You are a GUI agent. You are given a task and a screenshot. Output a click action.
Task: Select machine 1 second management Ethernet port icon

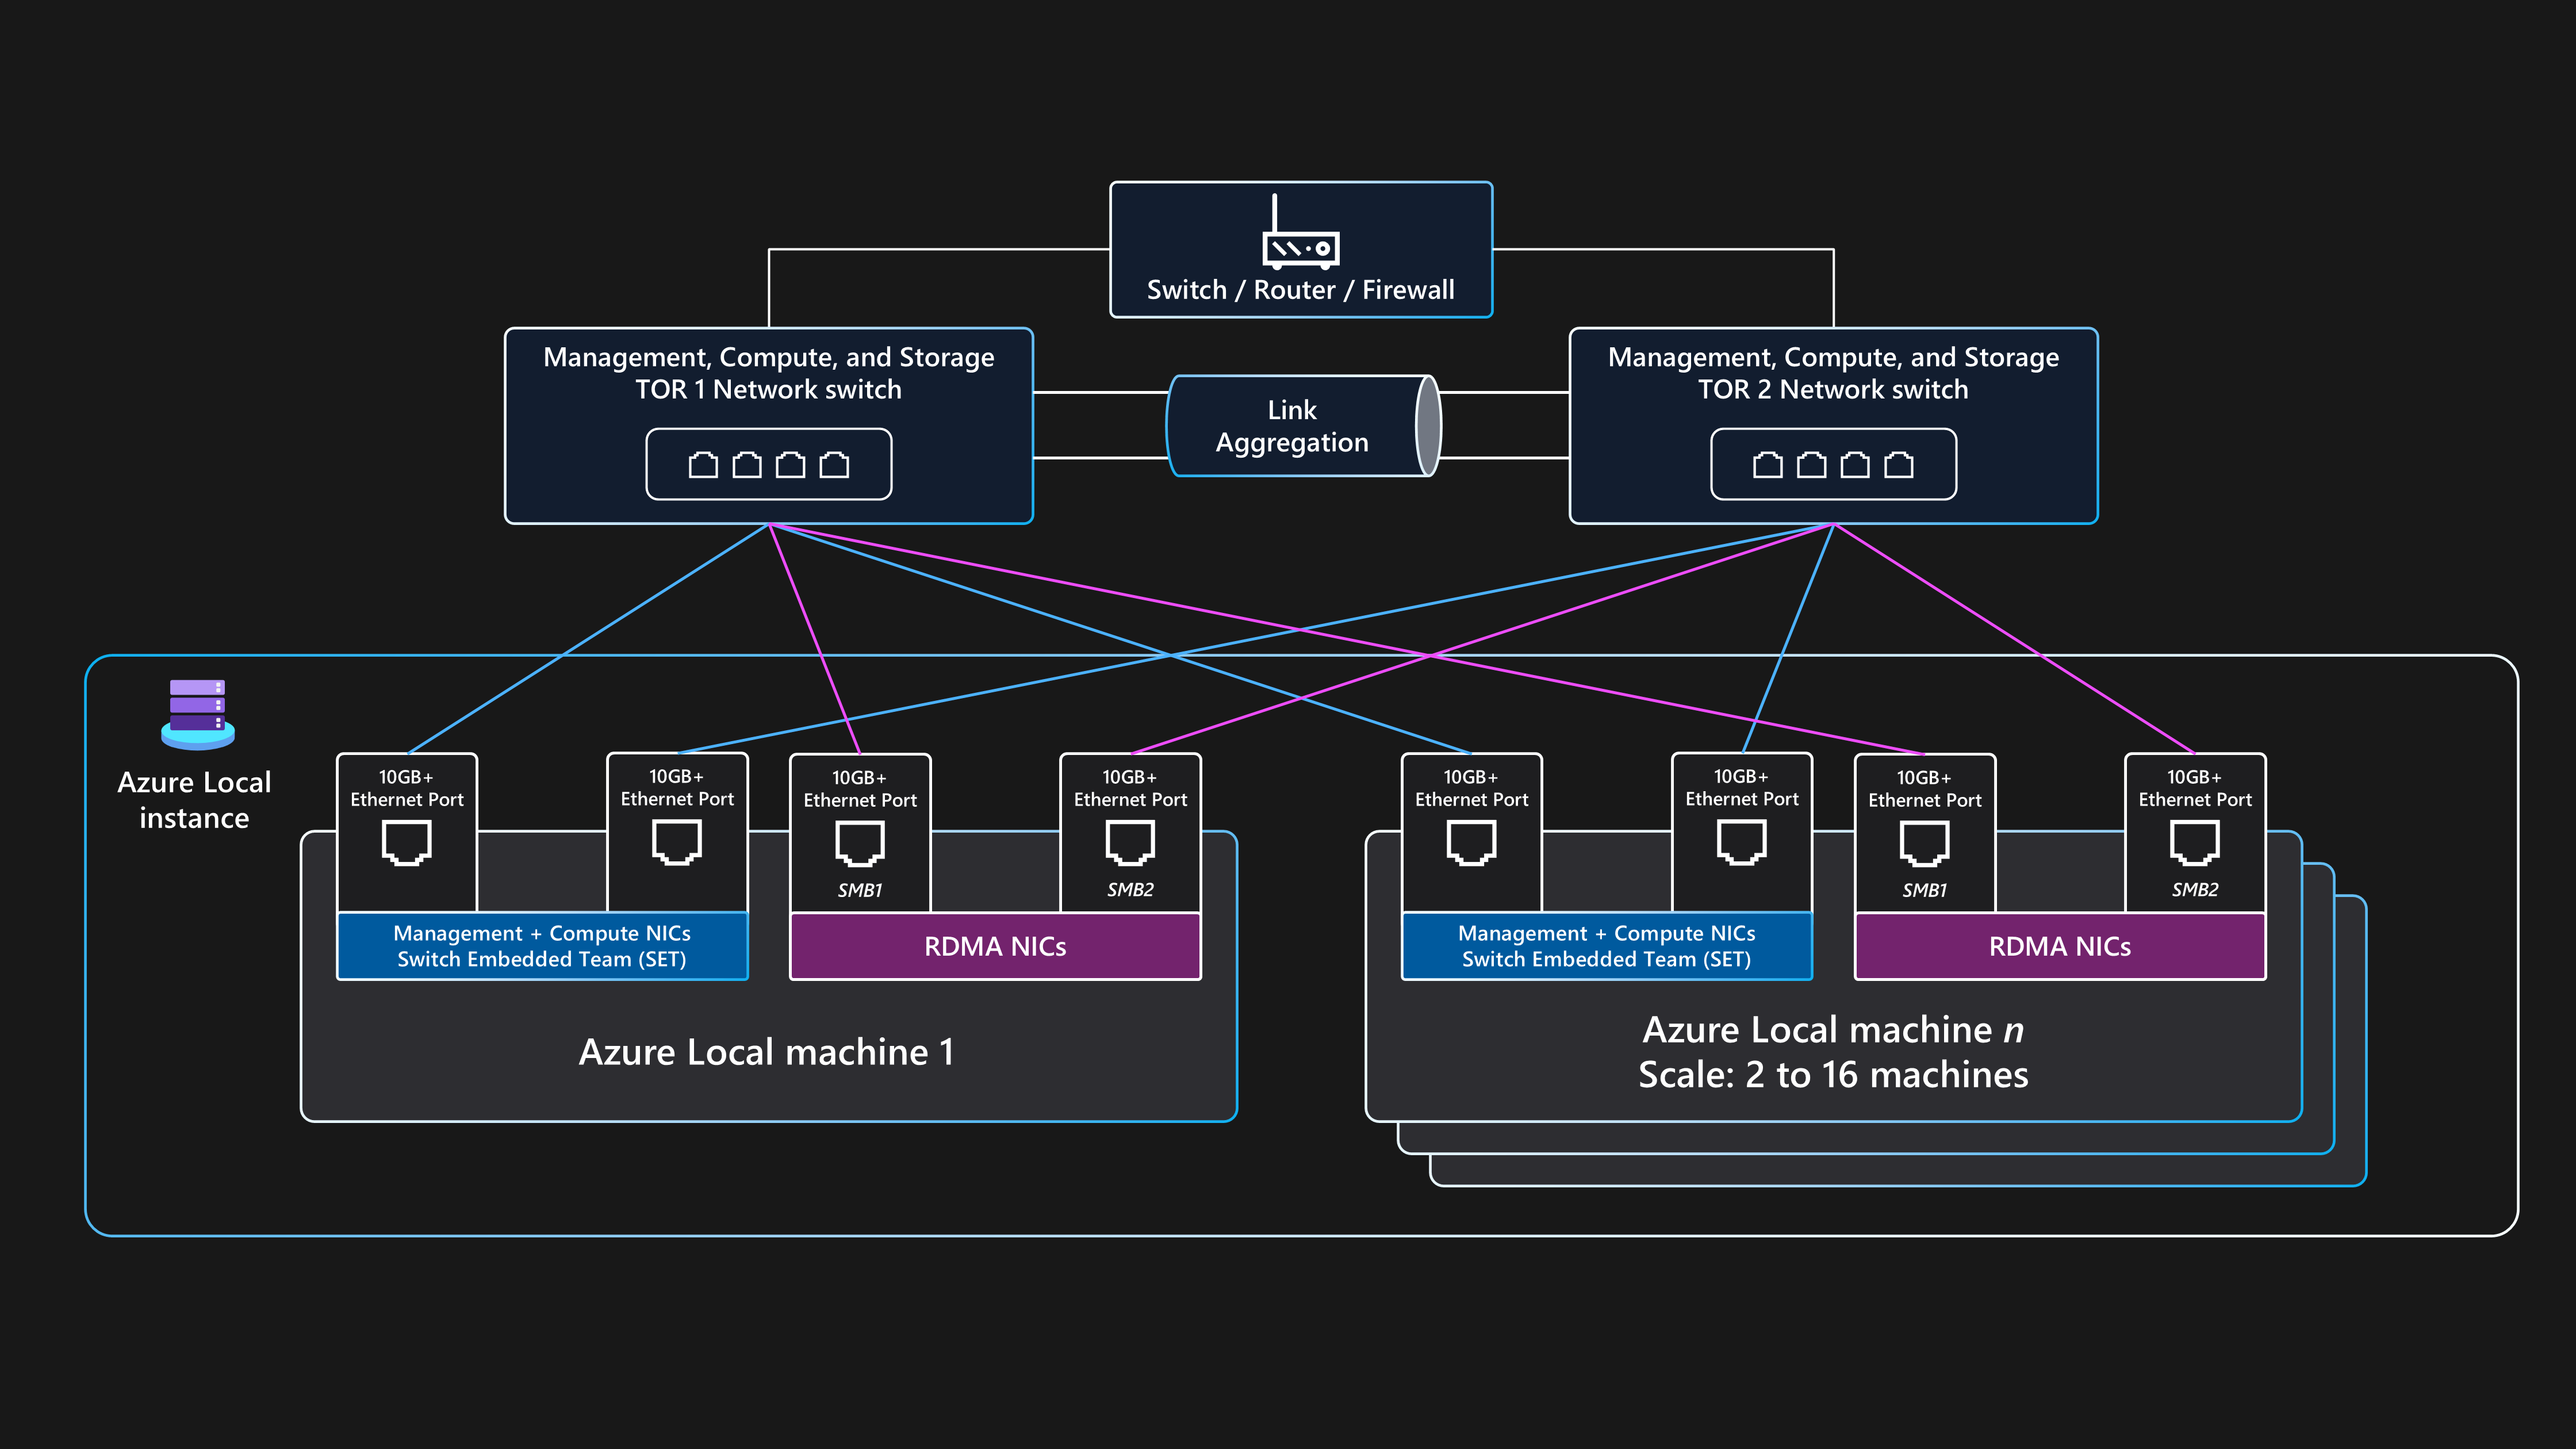click(677, 842)
